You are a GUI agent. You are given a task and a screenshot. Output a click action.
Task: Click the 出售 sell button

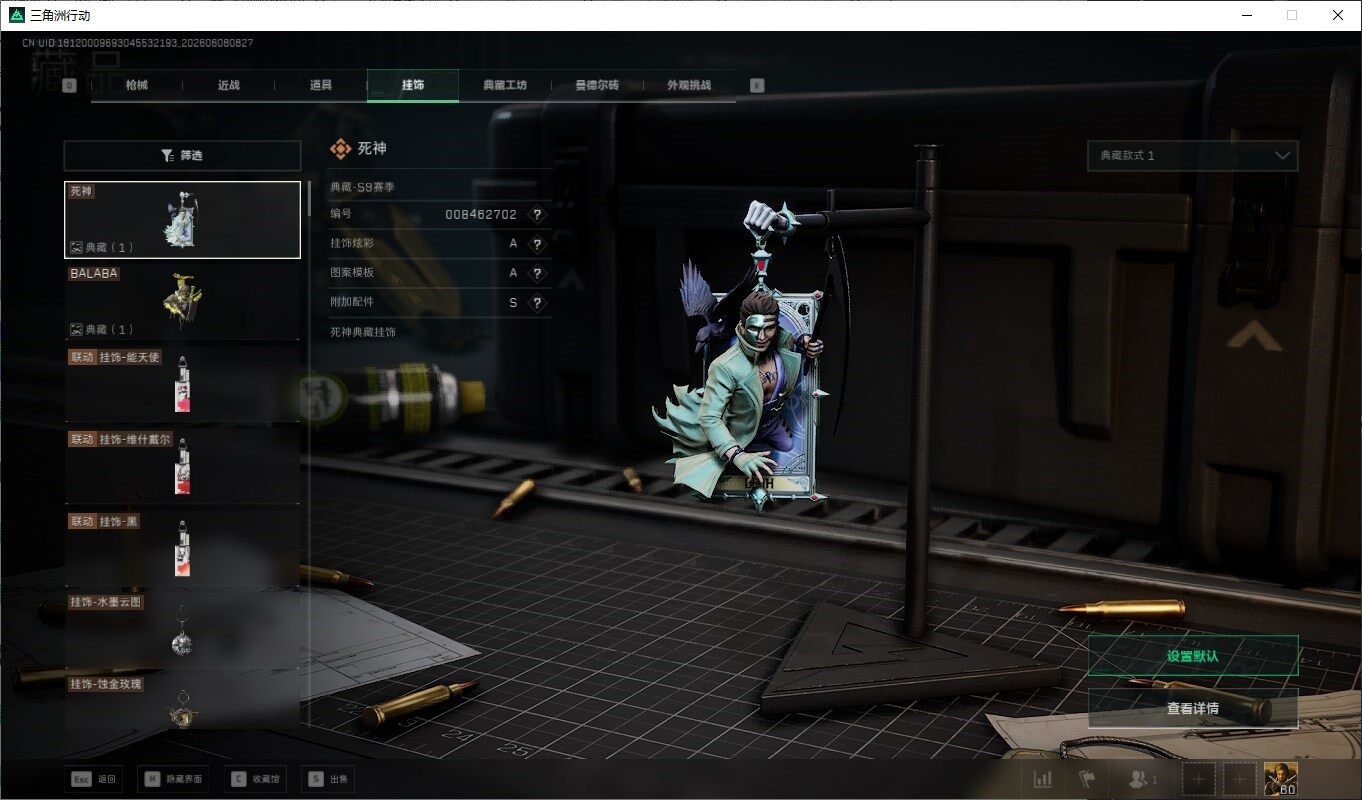pos(327,779)
